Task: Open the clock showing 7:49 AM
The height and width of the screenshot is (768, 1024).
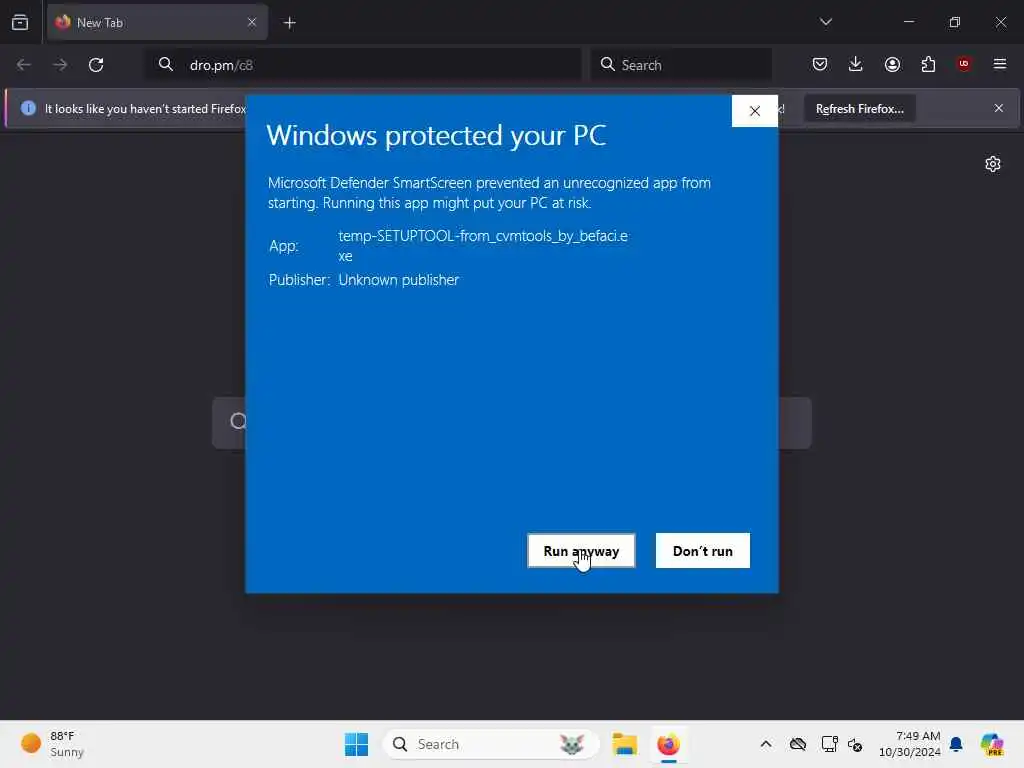Action: coord(910,744)
